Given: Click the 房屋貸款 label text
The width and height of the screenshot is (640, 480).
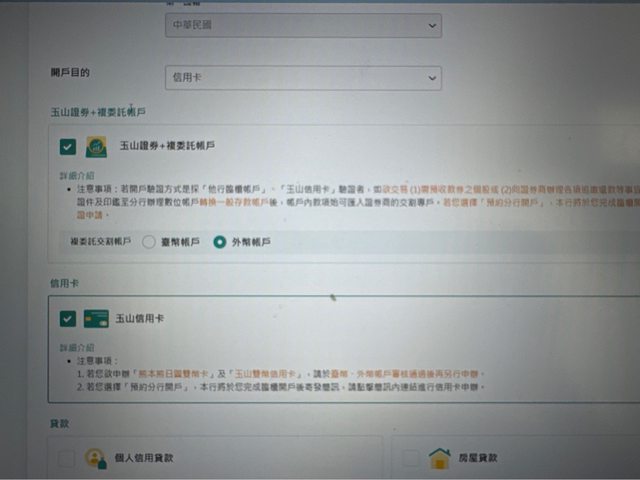Looking at the screenshot, I should (478, 458).
